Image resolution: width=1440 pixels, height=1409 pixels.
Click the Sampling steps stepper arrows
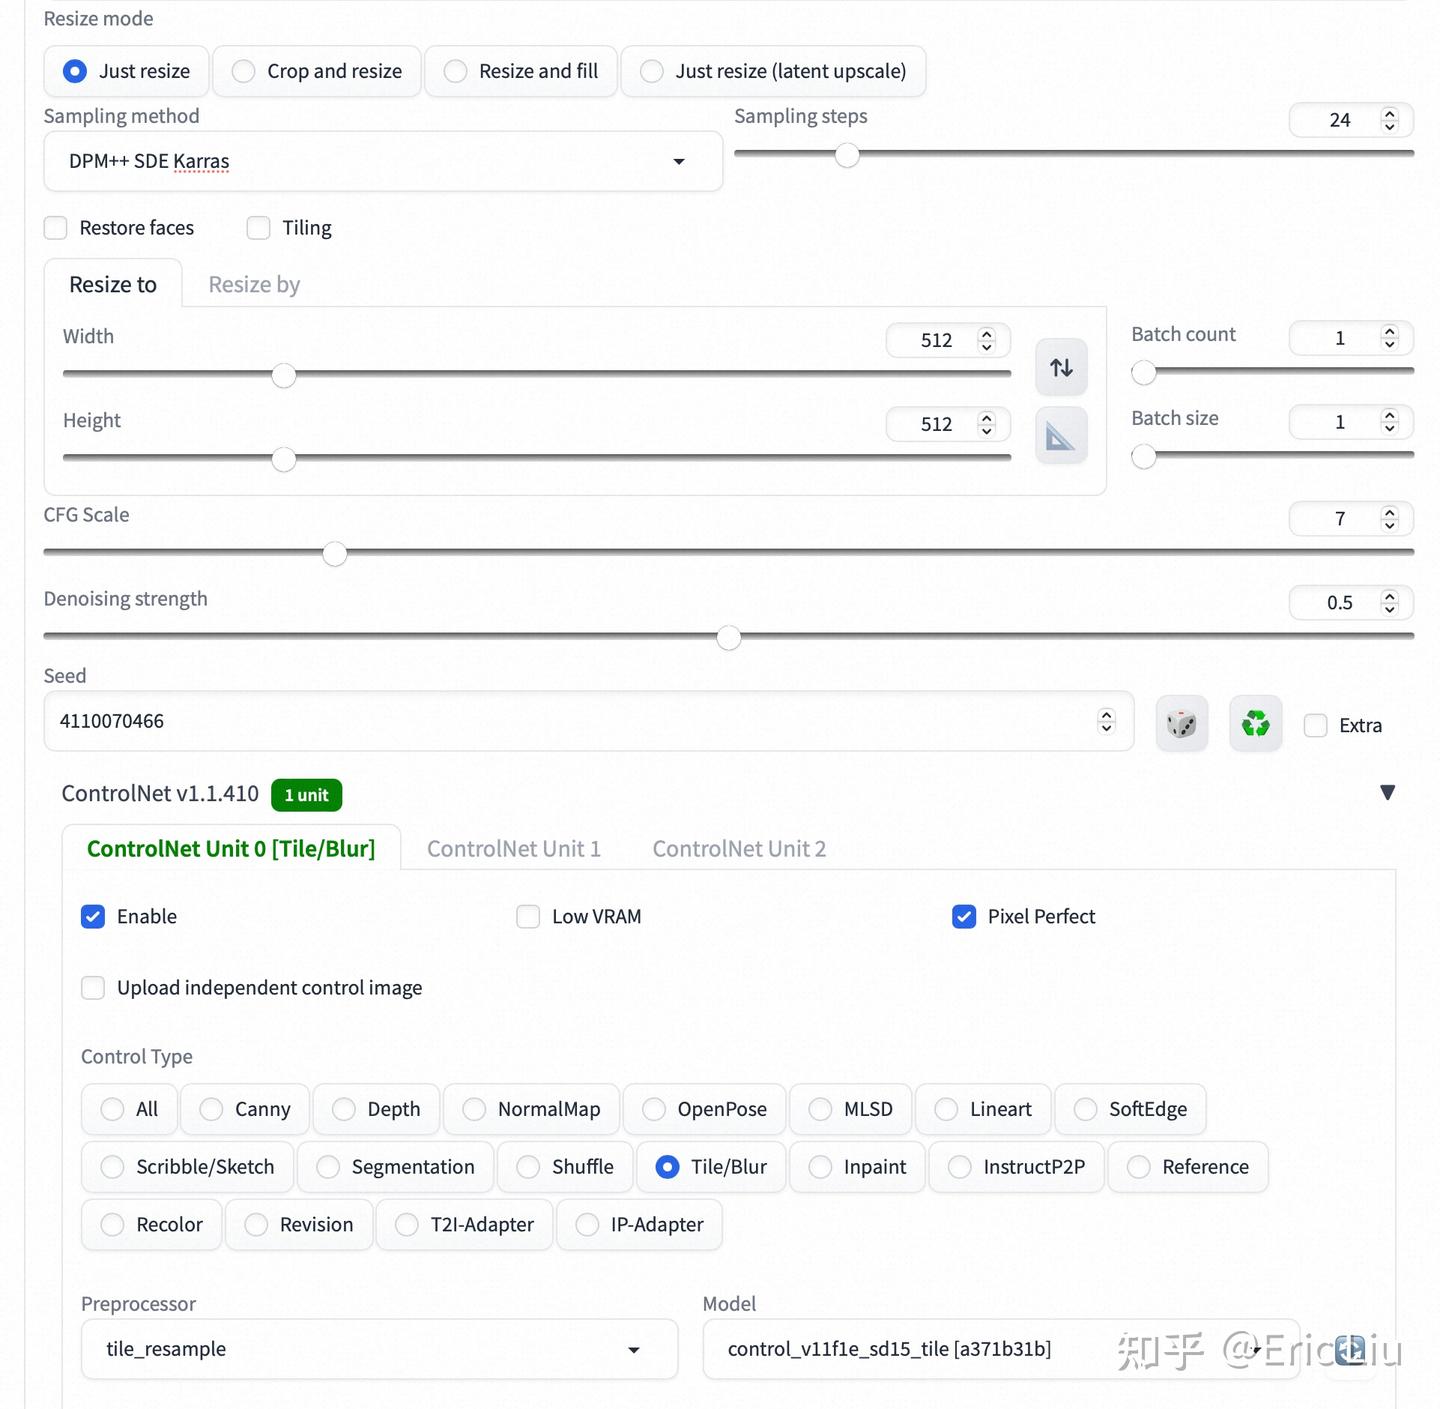[1389, 120]
